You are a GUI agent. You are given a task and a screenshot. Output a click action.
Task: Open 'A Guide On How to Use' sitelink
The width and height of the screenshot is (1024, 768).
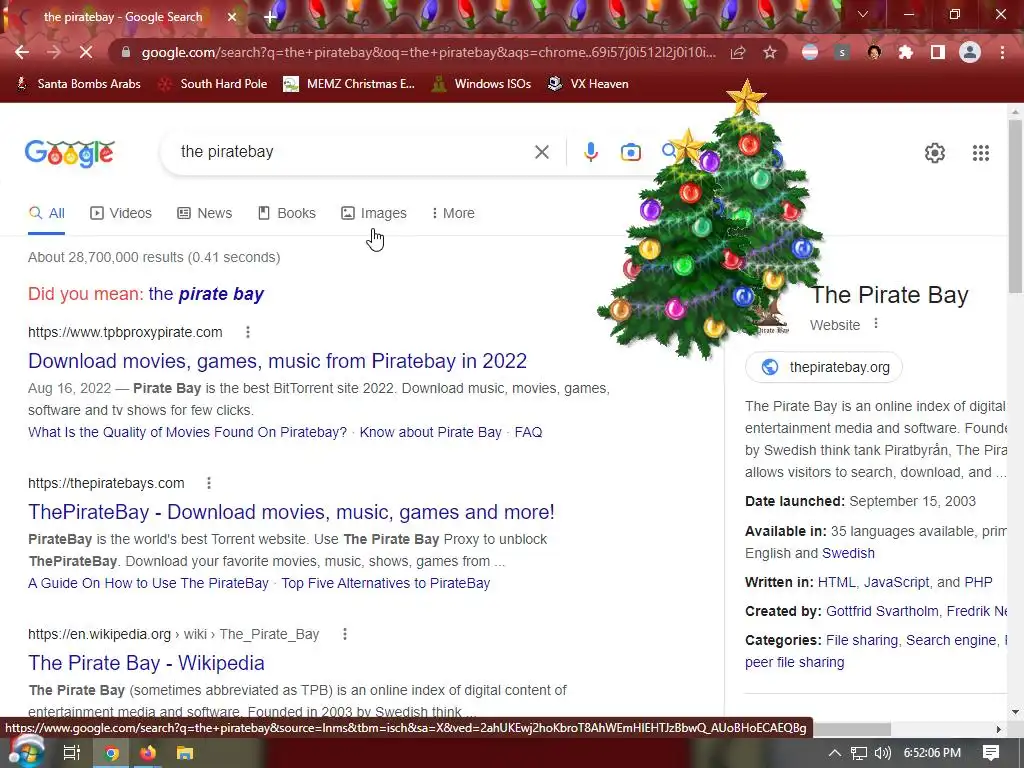pos(148,583)
